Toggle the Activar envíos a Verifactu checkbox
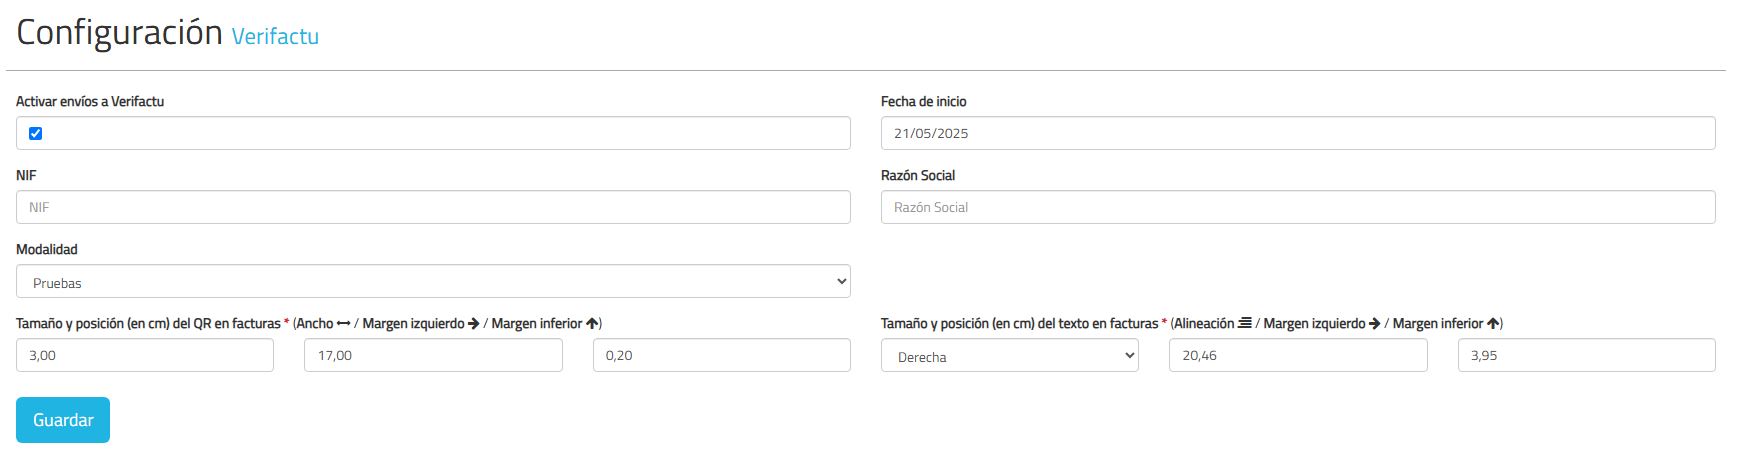1742x460 pixels. point(36,134)
